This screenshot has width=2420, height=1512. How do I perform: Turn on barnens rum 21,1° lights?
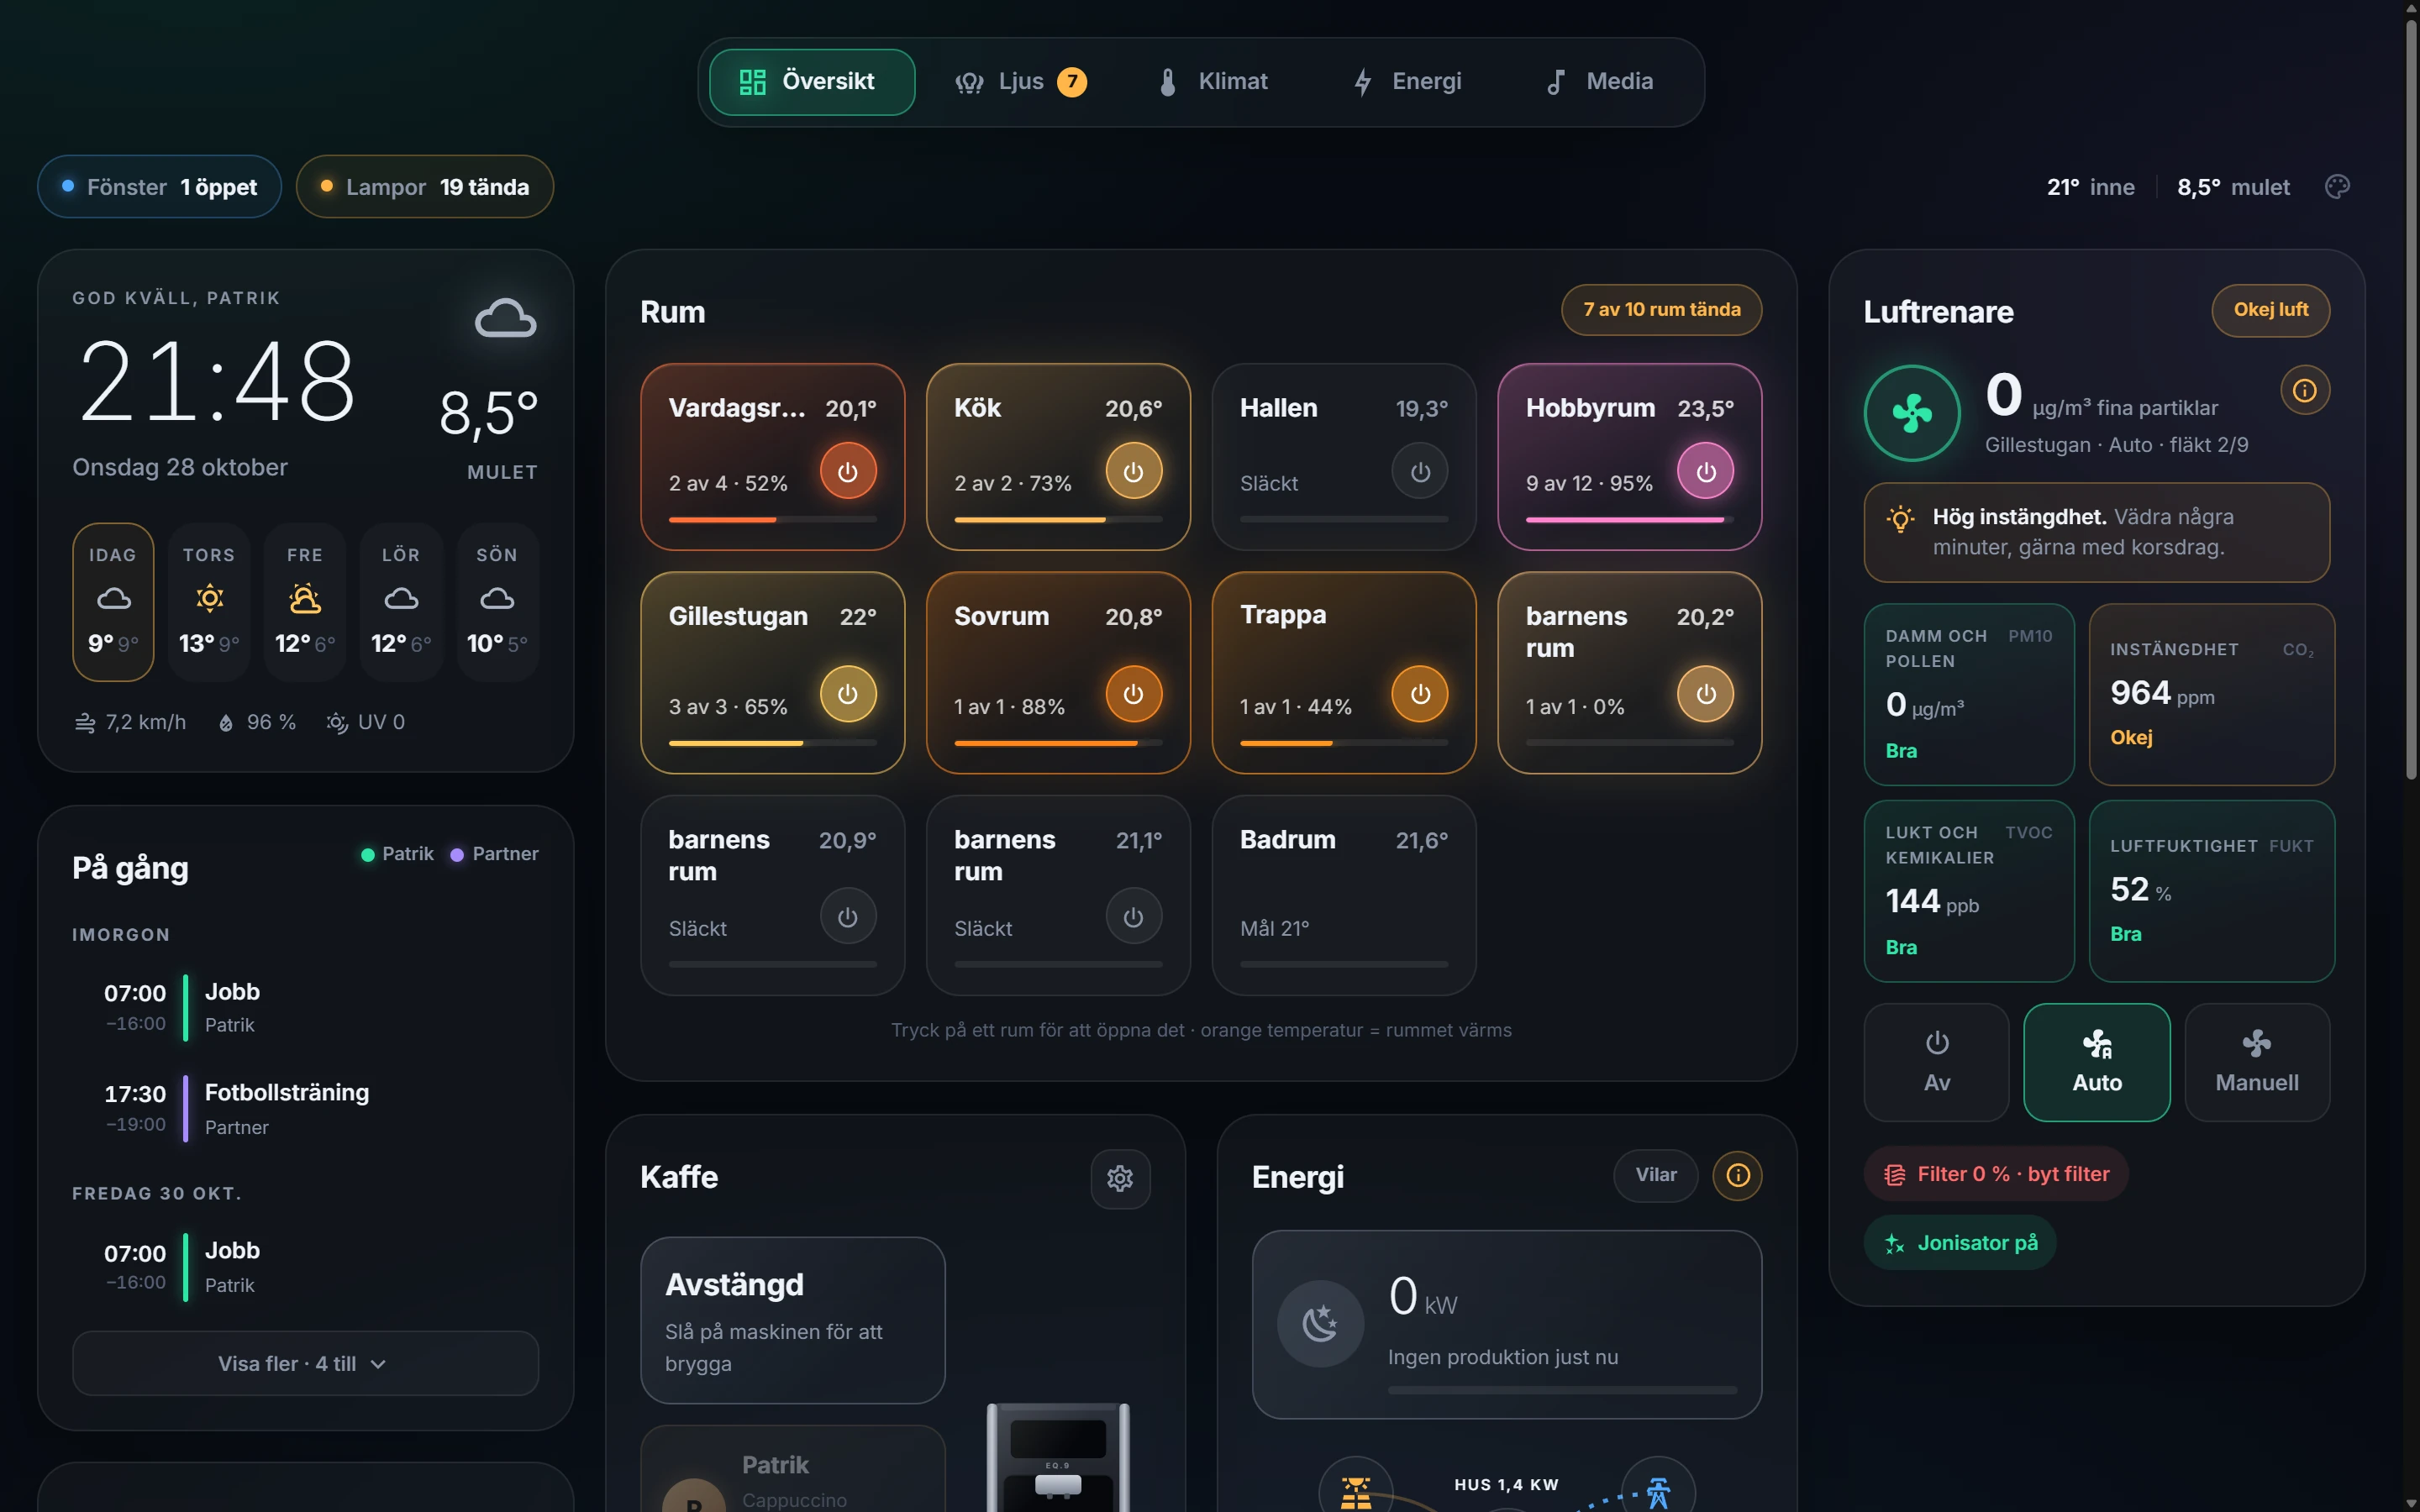tap(1133, 916)
